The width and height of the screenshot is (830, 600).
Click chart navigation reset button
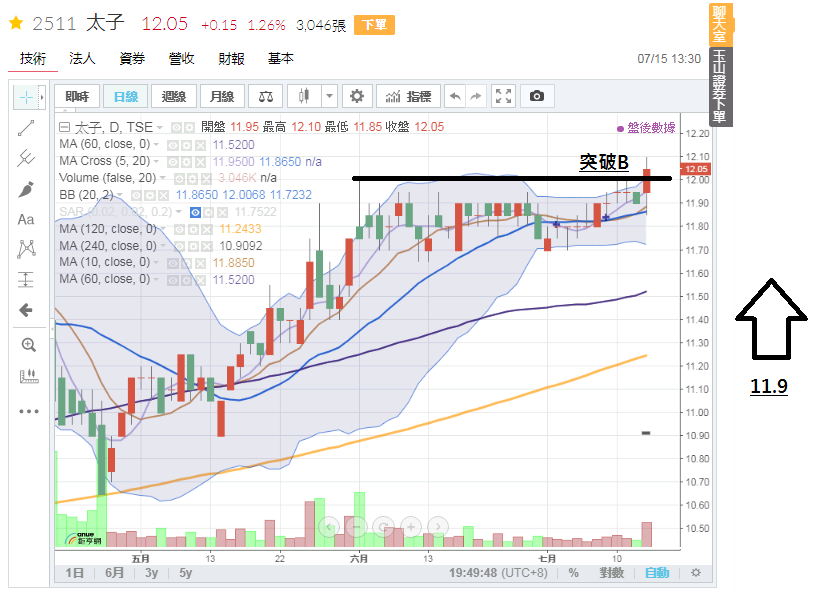[383, 527]
